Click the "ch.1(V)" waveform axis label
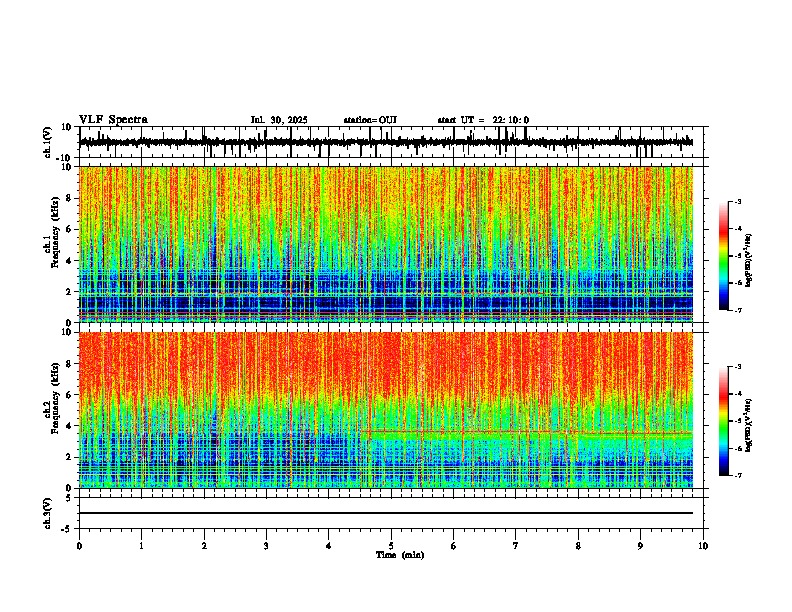792x612 pixels. [48, 142]
